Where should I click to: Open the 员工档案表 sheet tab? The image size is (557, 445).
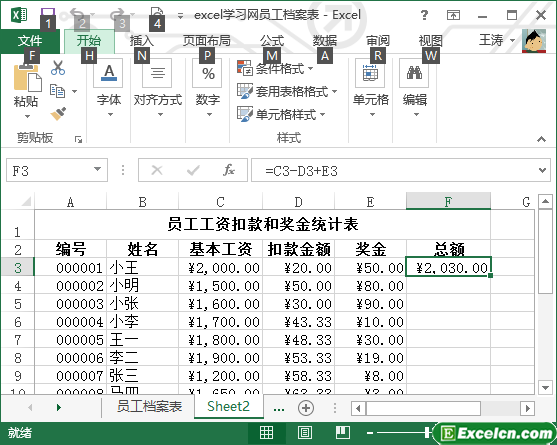coord(149,406)
